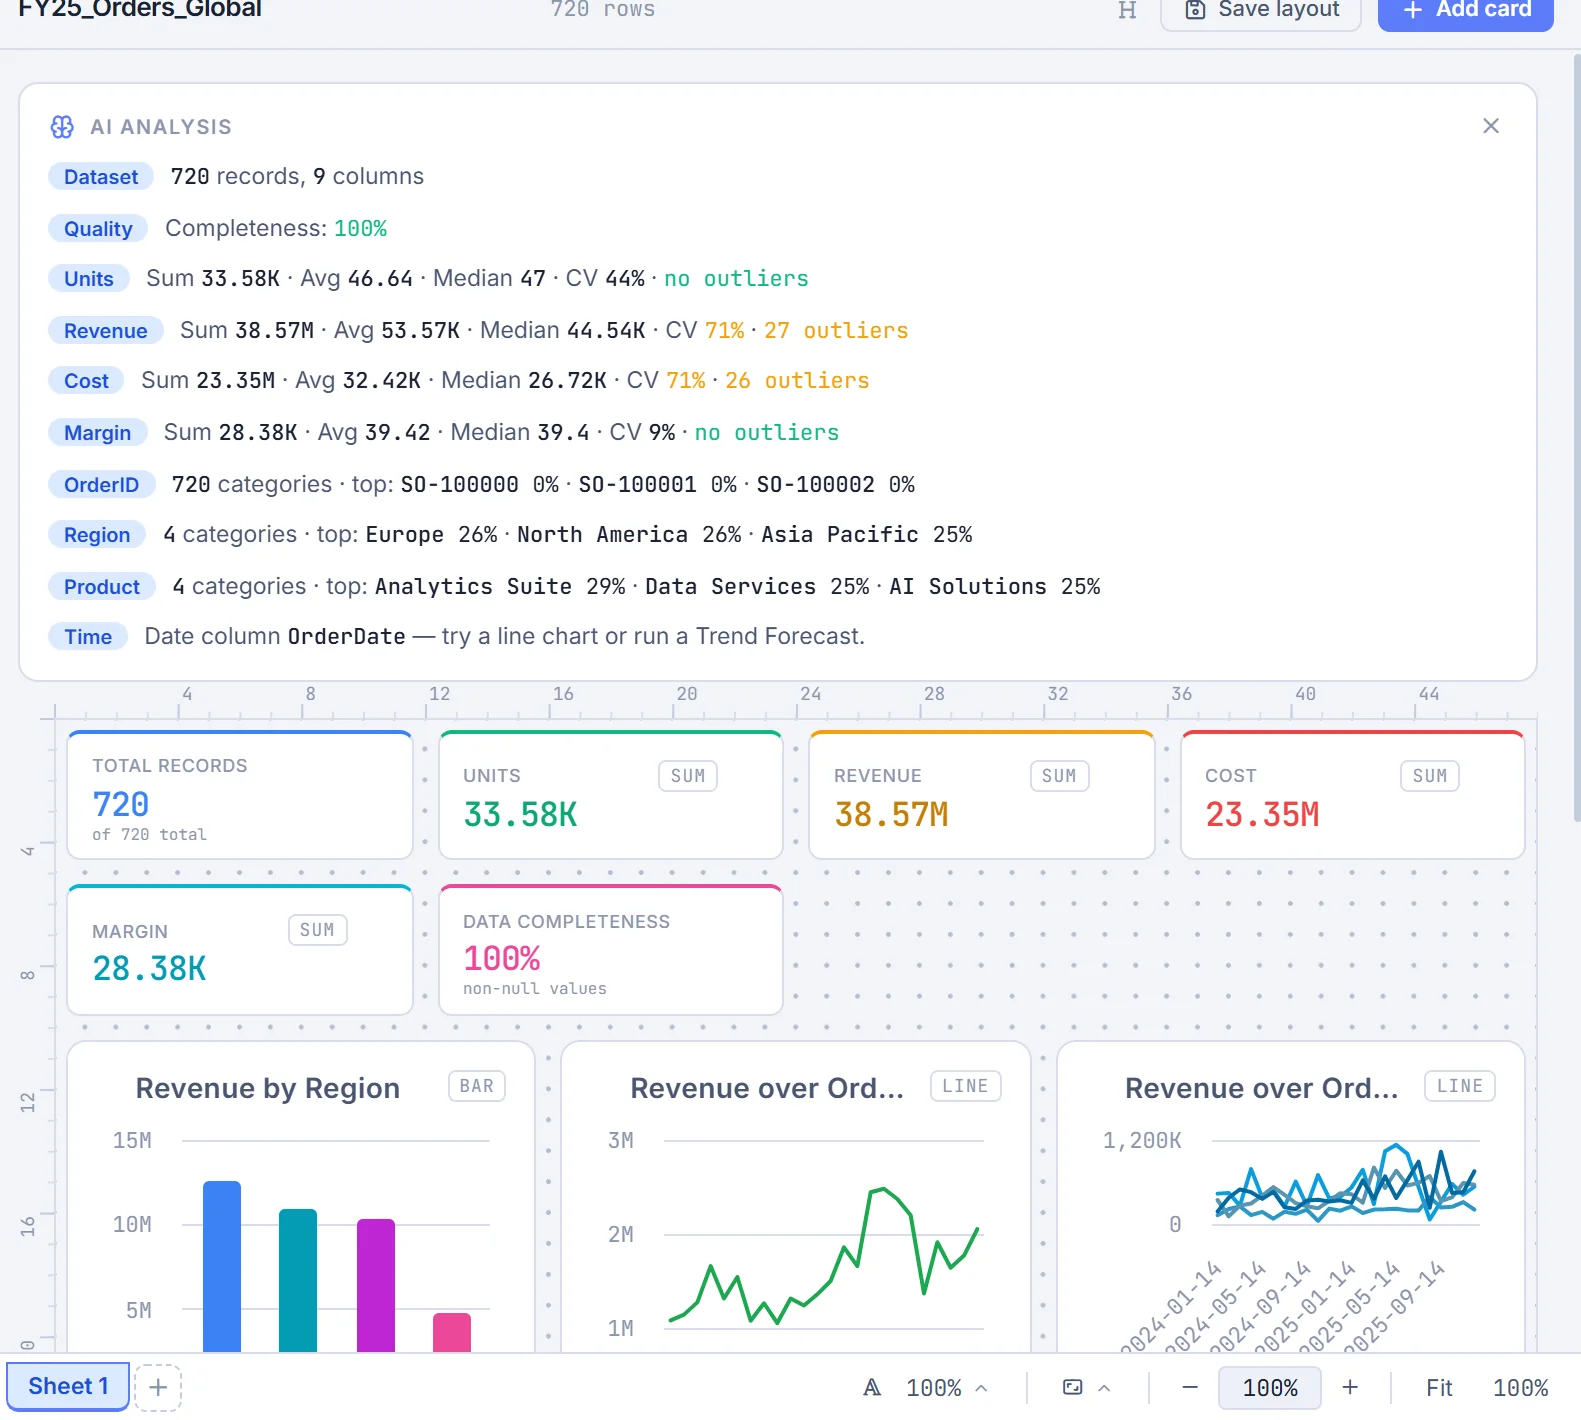The image size is (1581, 1420).
Task: Select the Cost tag in AI Analysis
Action: pos(86,381)
